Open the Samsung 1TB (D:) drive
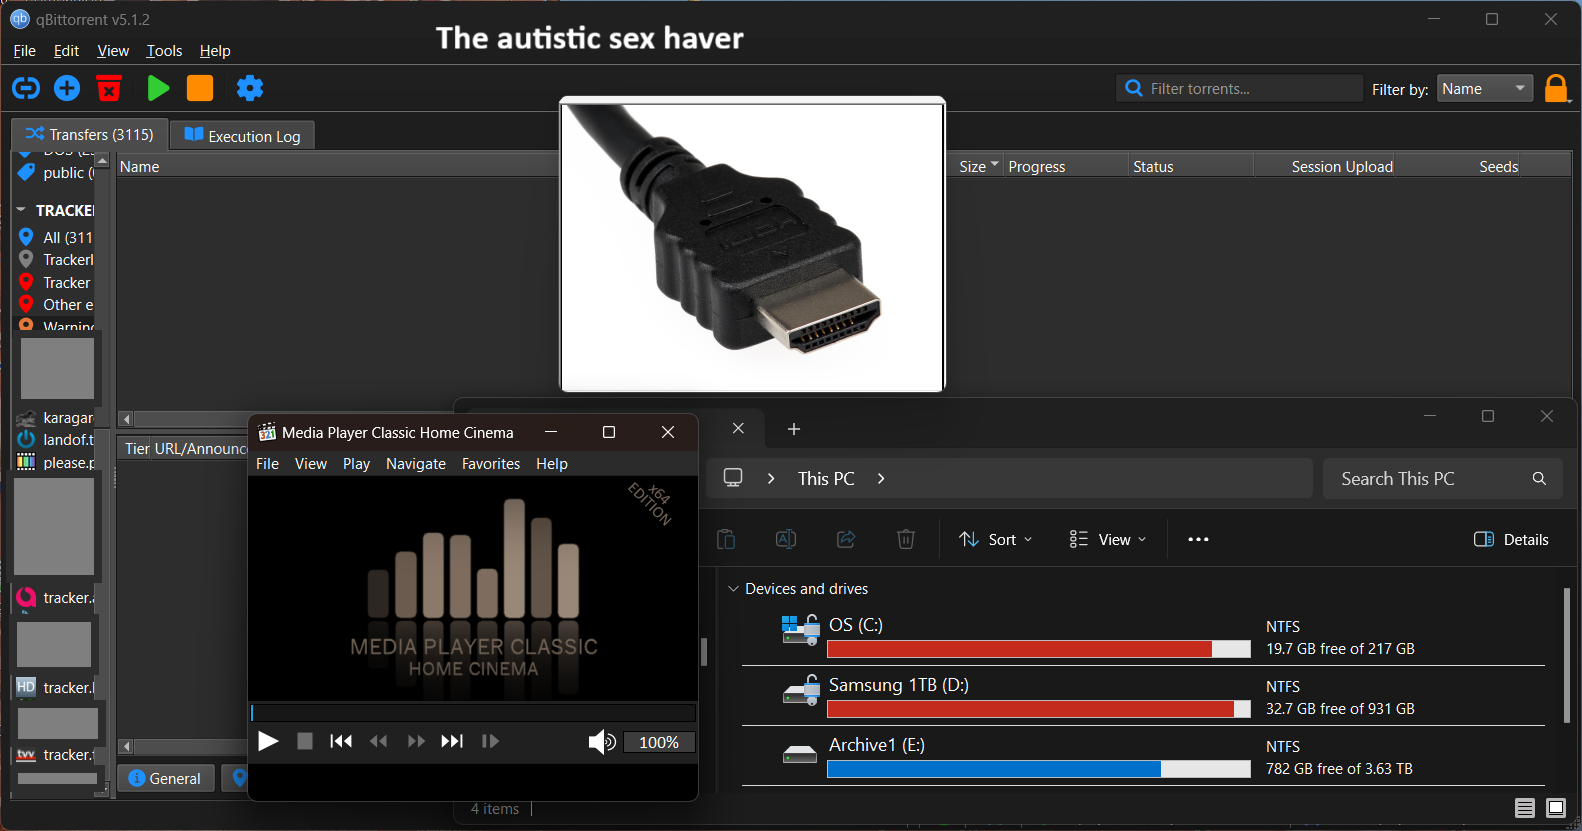Viewport: 1582px width, 831px height. [x=898, y=685]
